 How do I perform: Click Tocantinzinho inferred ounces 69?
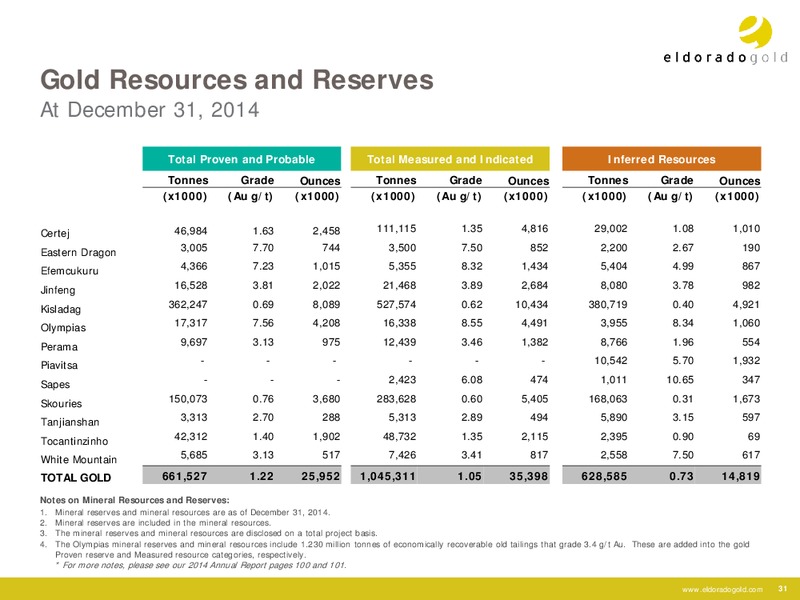point(754,437)
